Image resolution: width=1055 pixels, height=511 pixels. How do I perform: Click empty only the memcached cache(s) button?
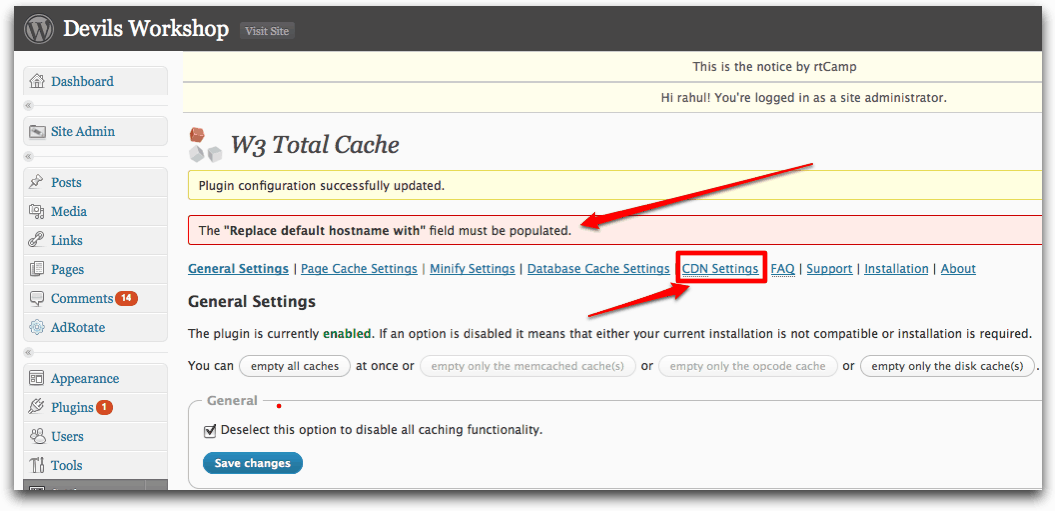coord(528,366)
